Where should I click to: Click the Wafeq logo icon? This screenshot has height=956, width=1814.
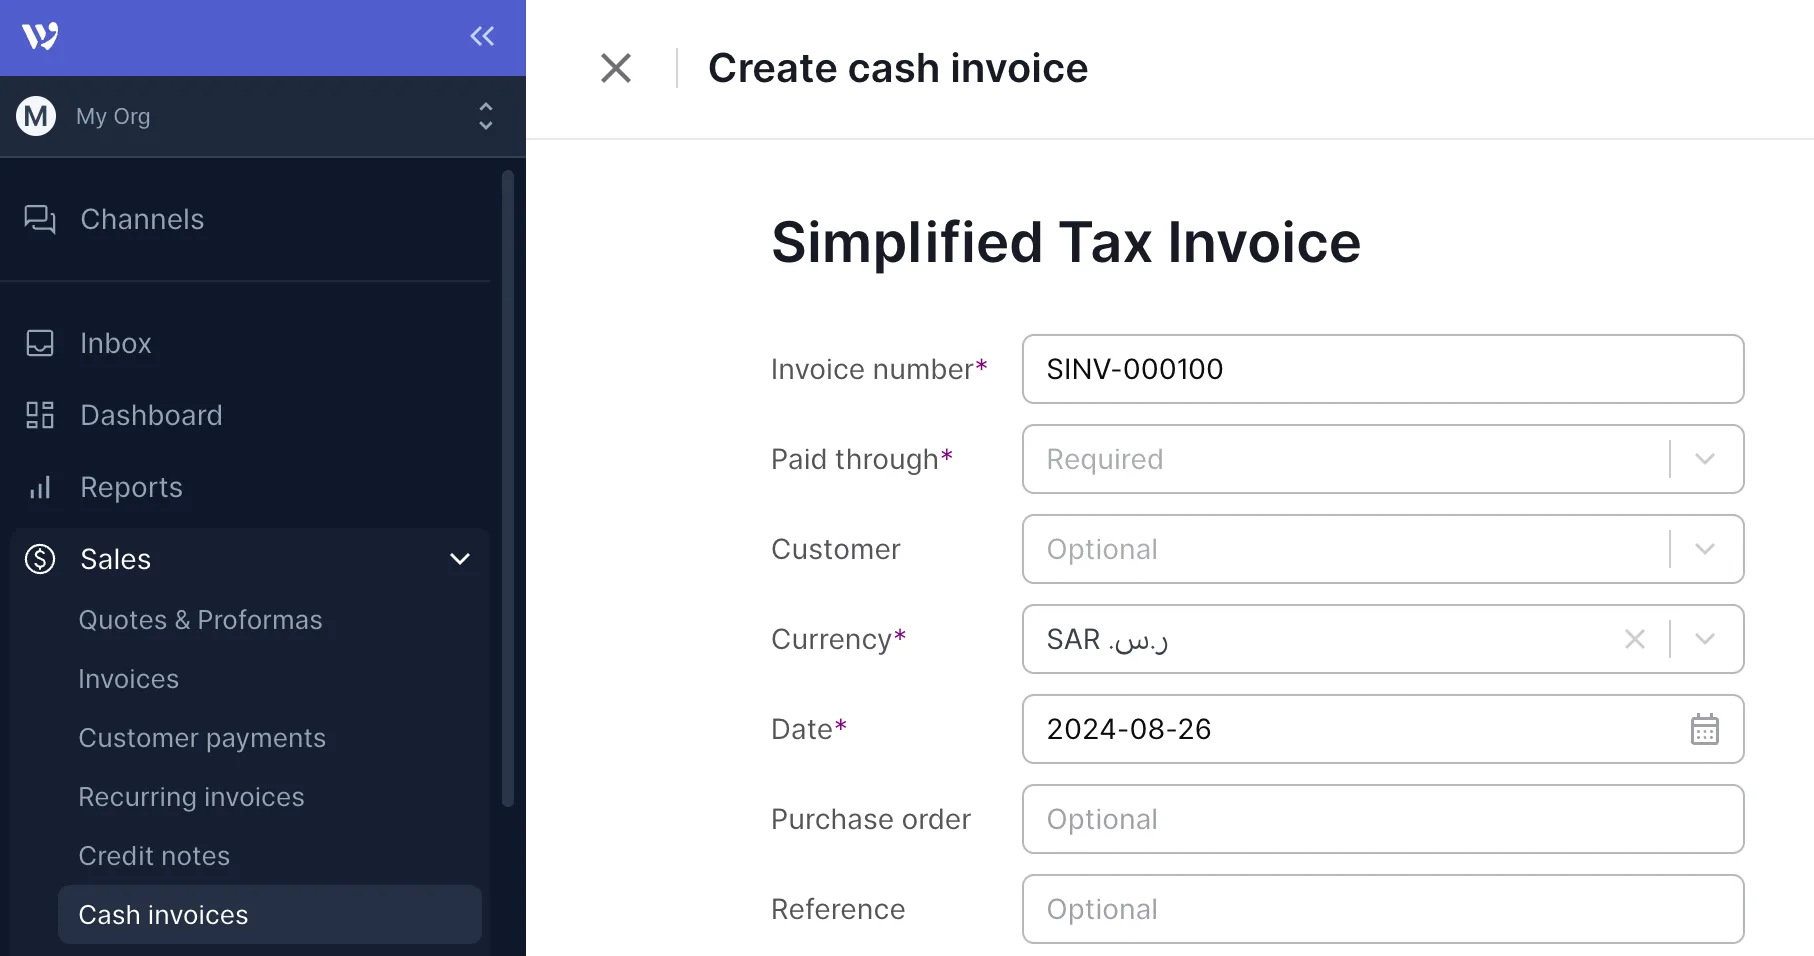tap(40, 36)
